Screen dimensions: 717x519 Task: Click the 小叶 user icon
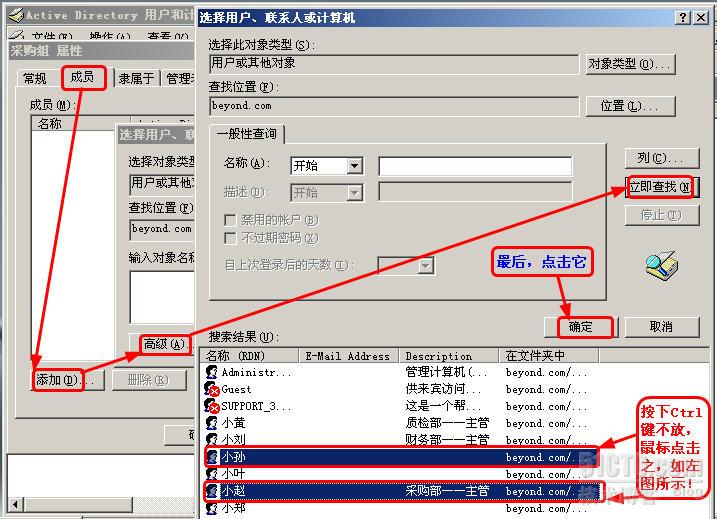212,474
